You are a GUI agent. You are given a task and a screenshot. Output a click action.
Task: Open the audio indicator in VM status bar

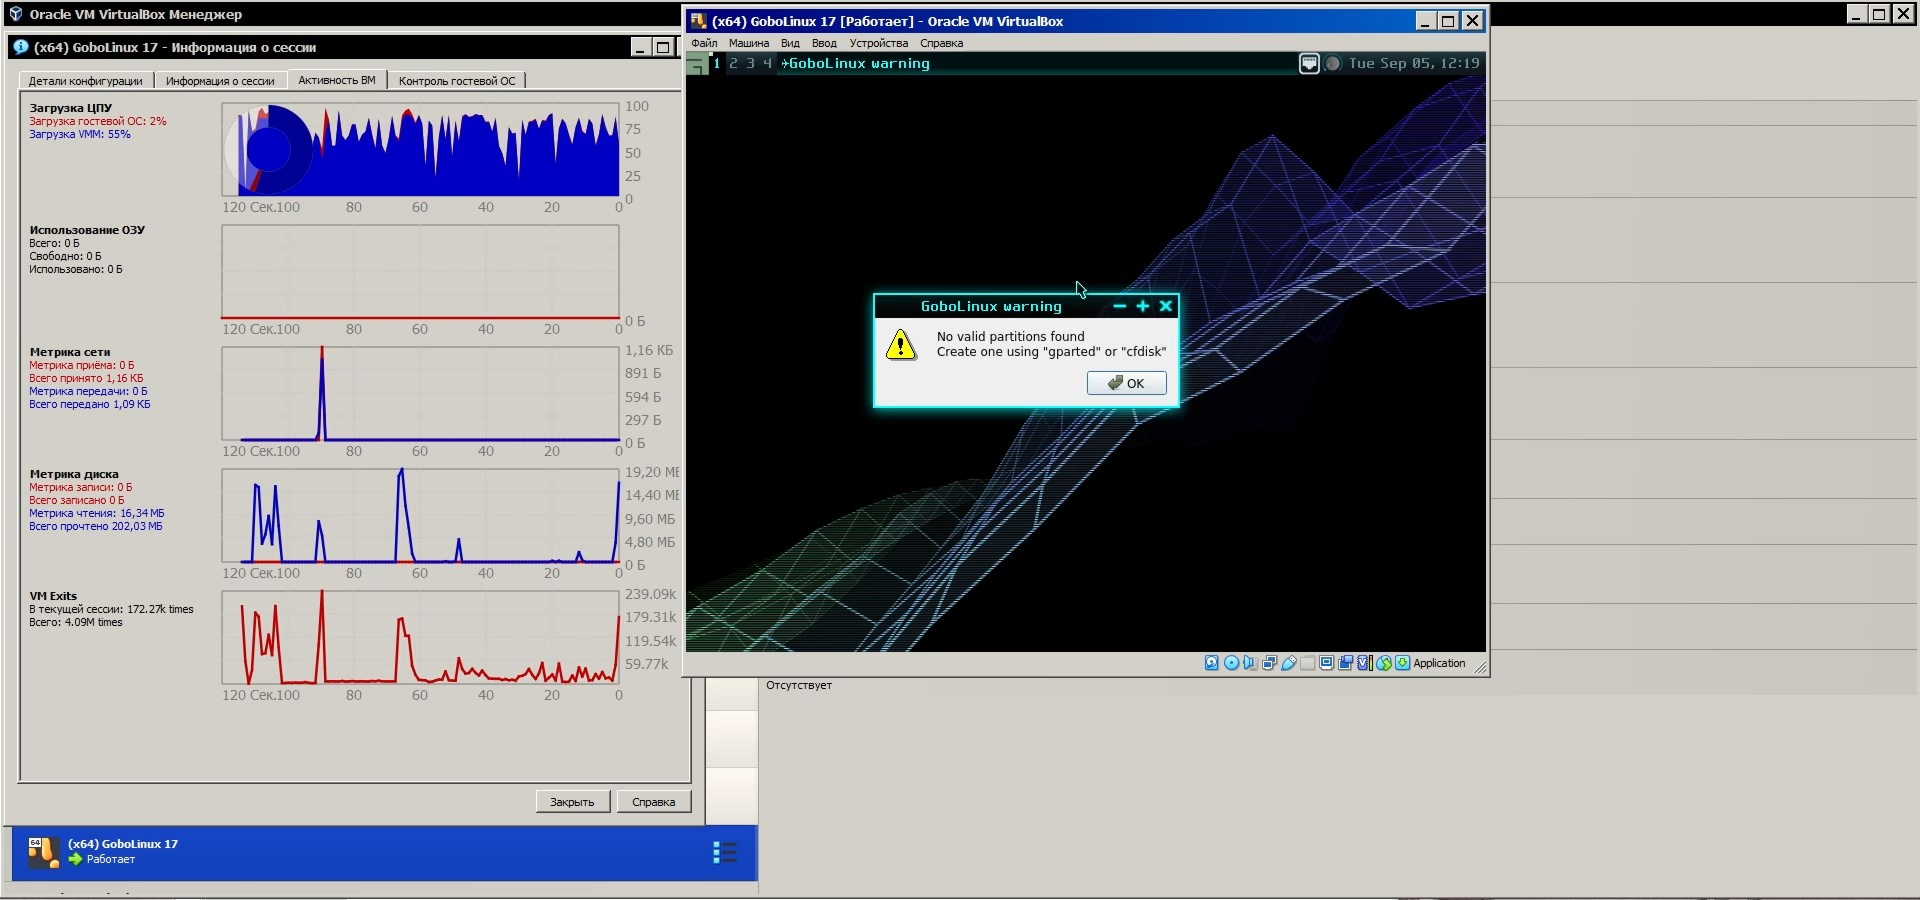tap(1250, 663)
